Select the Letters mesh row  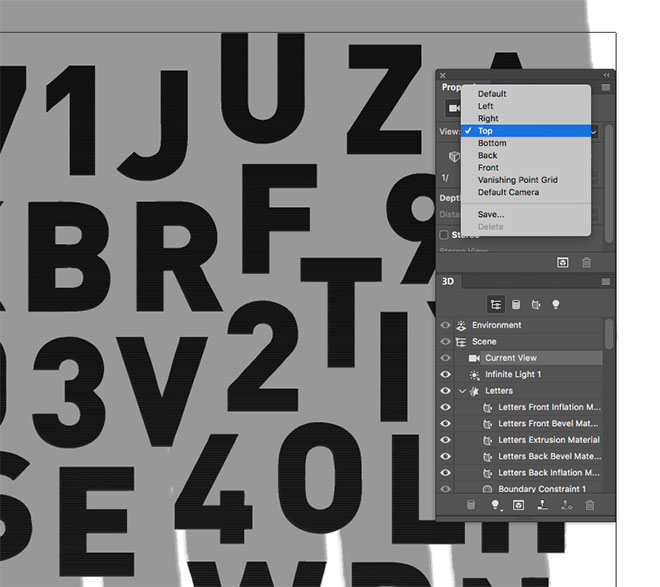[529, 390]
